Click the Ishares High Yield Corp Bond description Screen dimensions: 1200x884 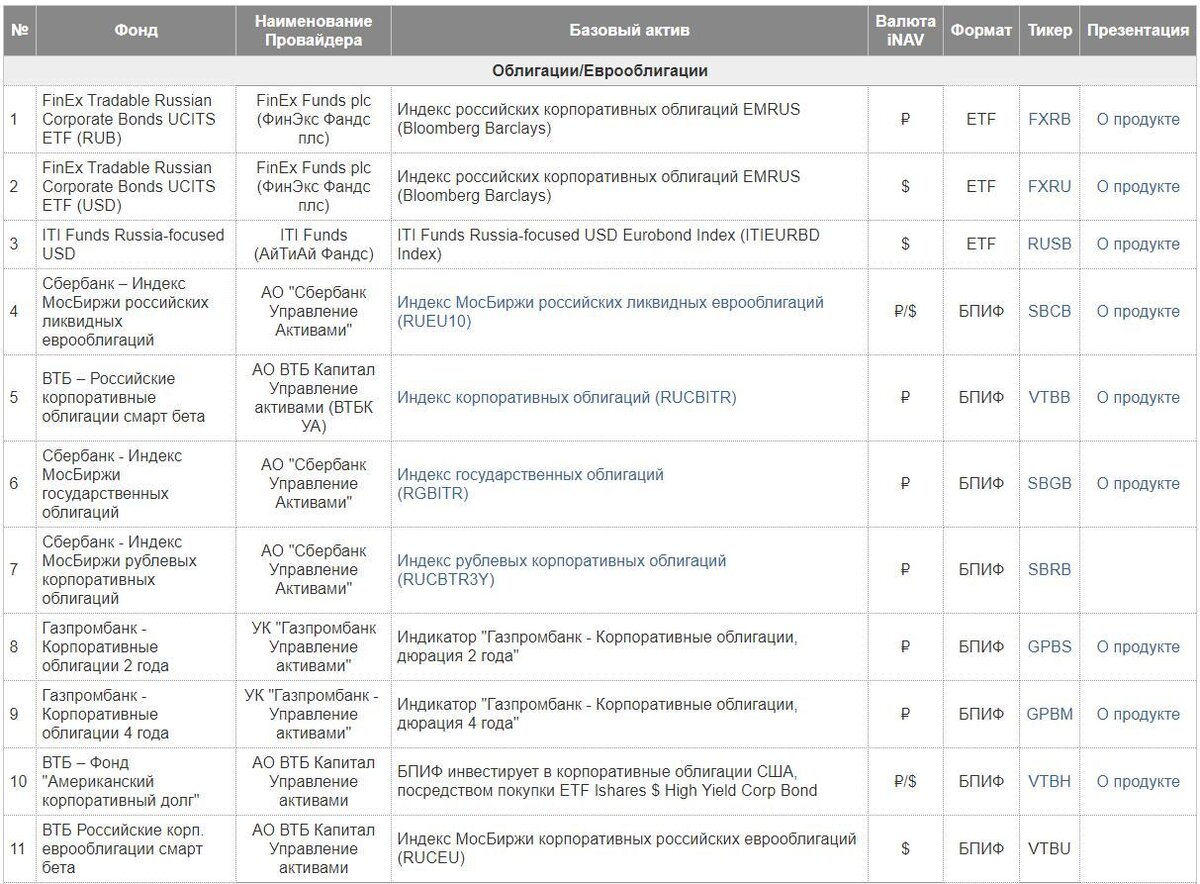click(608, 781)
